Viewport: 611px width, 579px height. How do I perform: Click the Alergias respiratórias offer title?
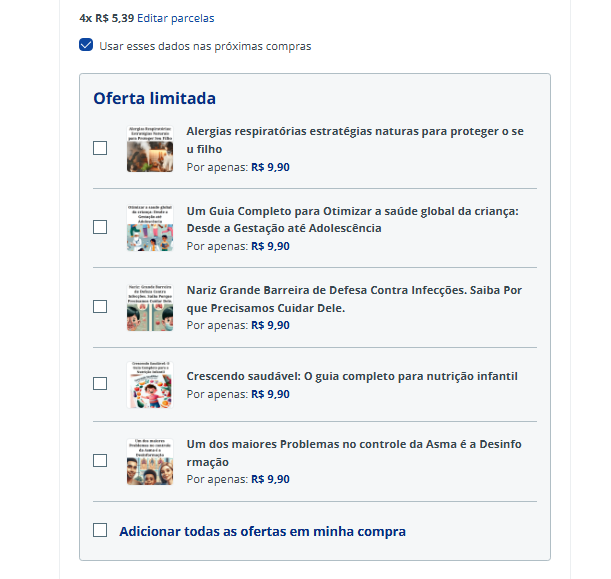point(355,140)
